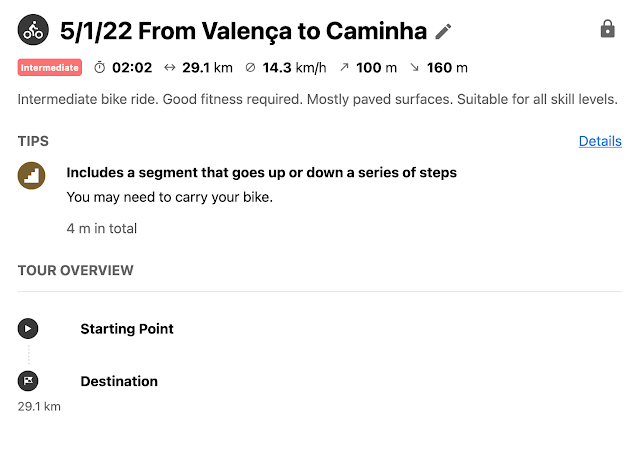Click the distance arrows icon
Viewport: 640px width, 450px height.
169,68
